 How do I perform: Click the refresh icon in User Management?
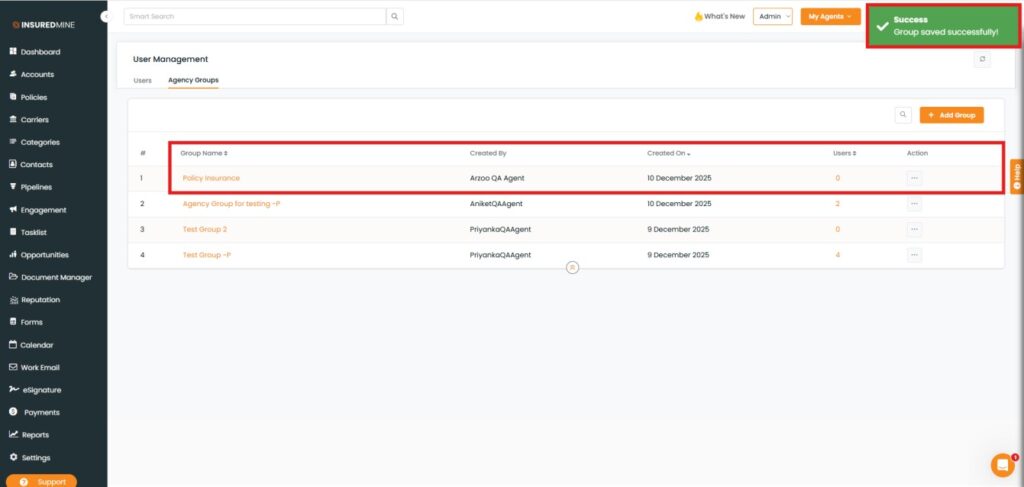982,60
